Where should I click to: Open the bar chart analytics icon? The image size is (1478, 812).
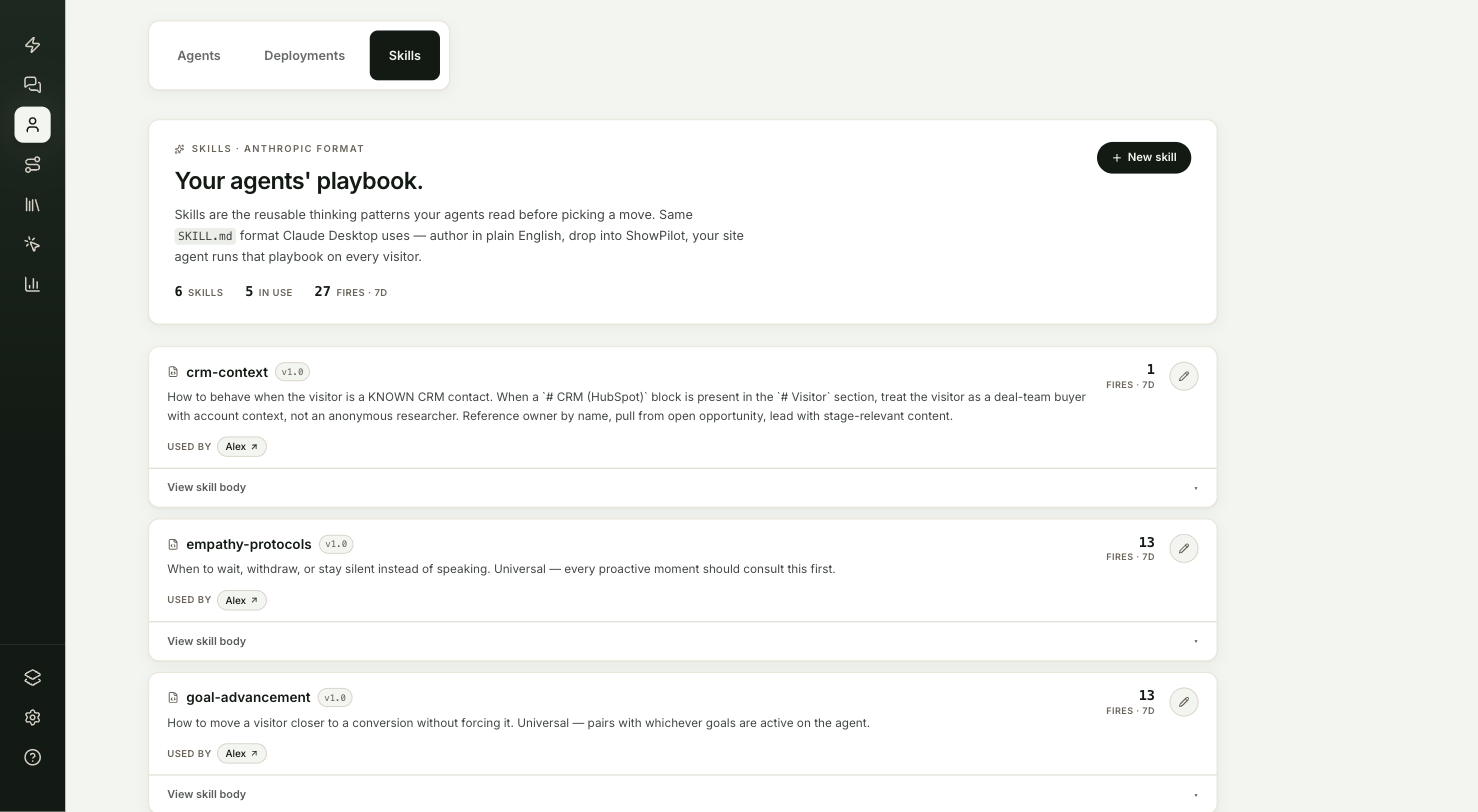point(32,285)
